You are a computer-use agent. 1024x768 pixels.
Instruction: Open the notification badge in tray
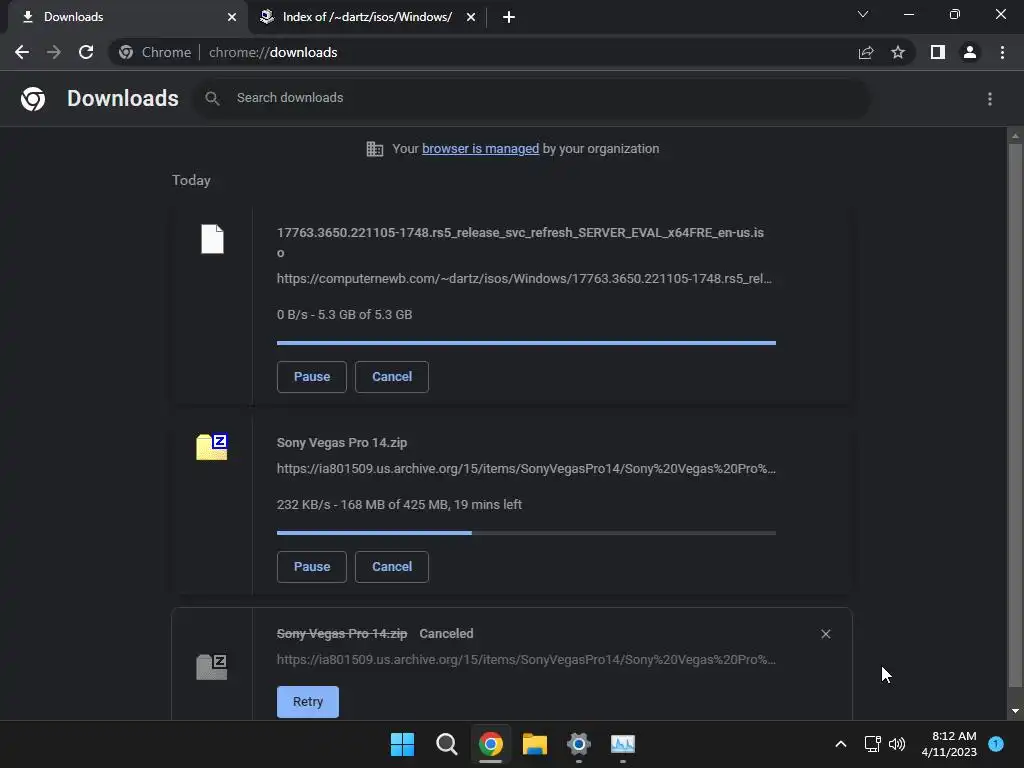[996, 744]
